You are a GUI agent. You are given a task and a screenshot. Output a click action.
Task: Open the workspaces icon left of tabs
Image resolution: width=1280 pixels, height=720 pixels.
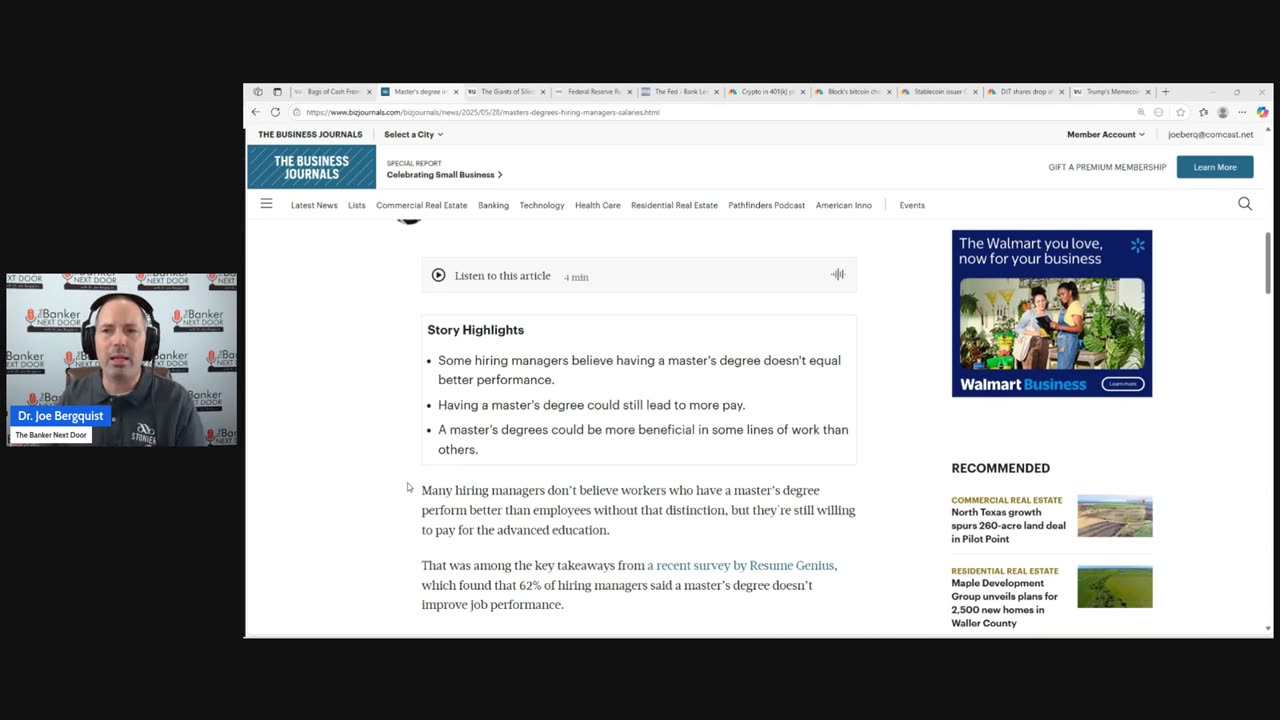click(258, 92)
